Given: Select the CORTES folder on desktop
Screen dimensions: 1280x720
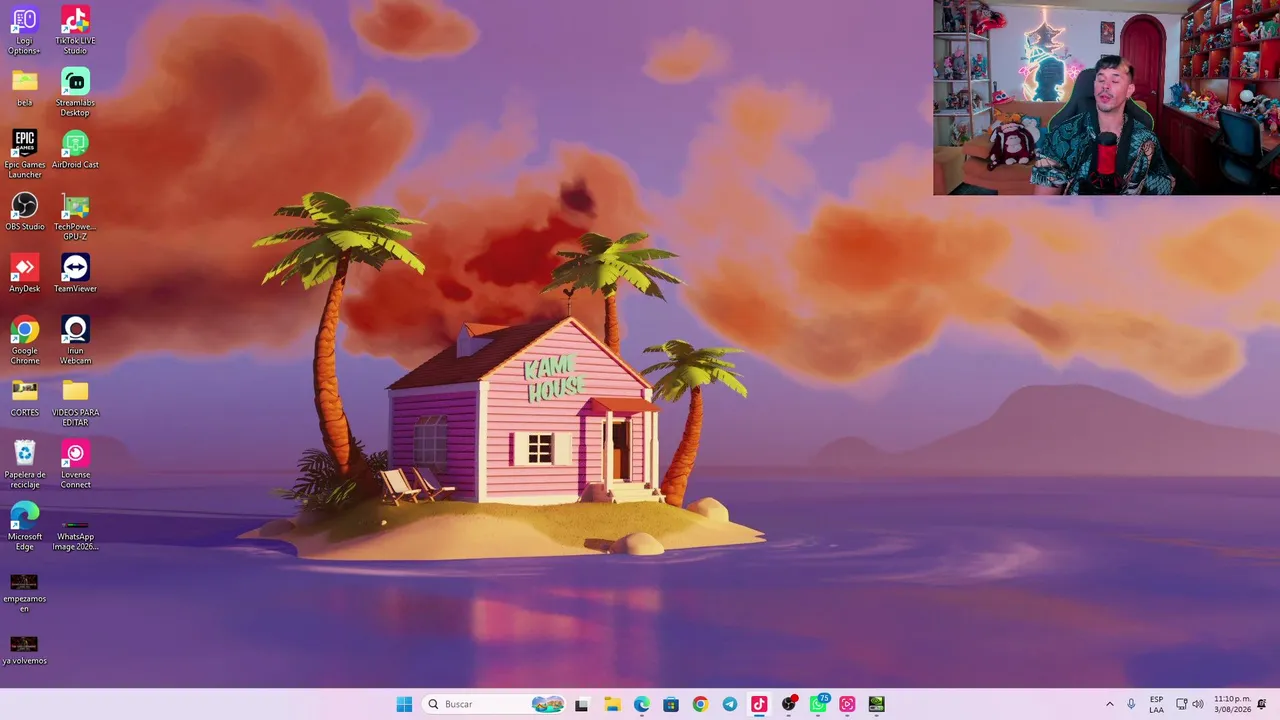Looking at the screenshot, I should [x=24, y=397].
